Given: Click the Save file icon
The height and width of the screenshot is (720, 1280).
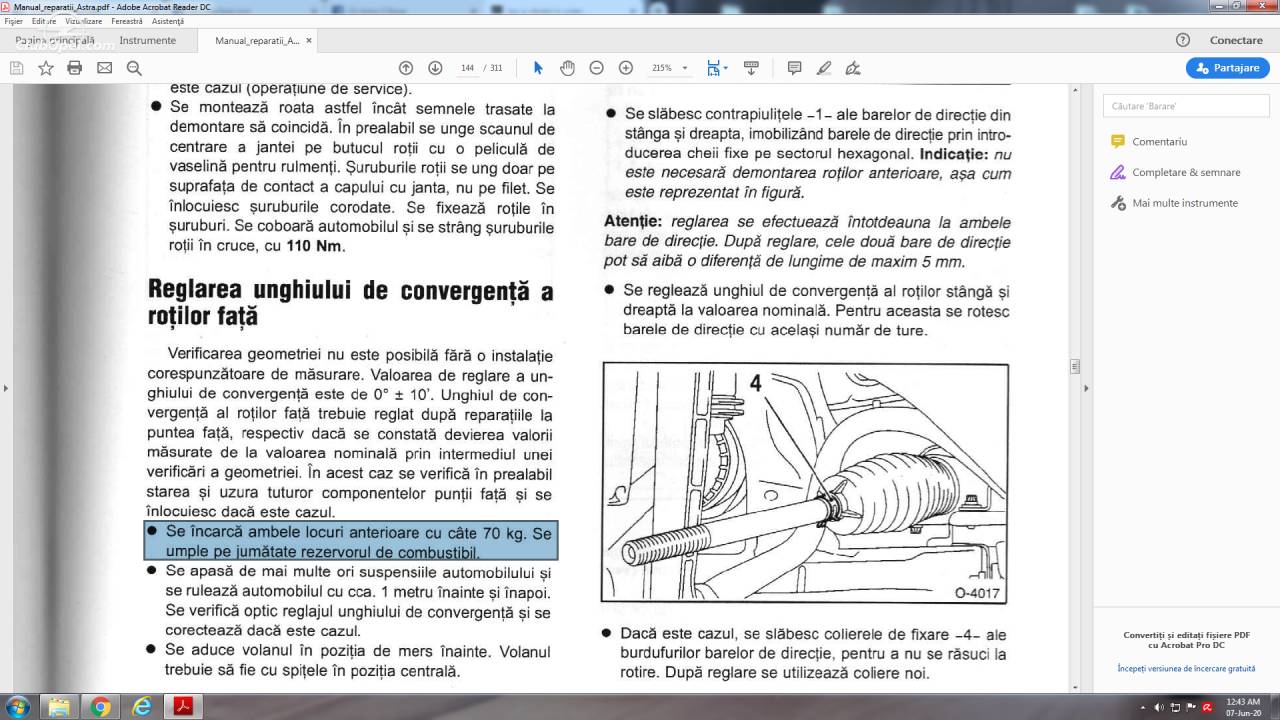Looking at the screenshot, I should (16, 68).
